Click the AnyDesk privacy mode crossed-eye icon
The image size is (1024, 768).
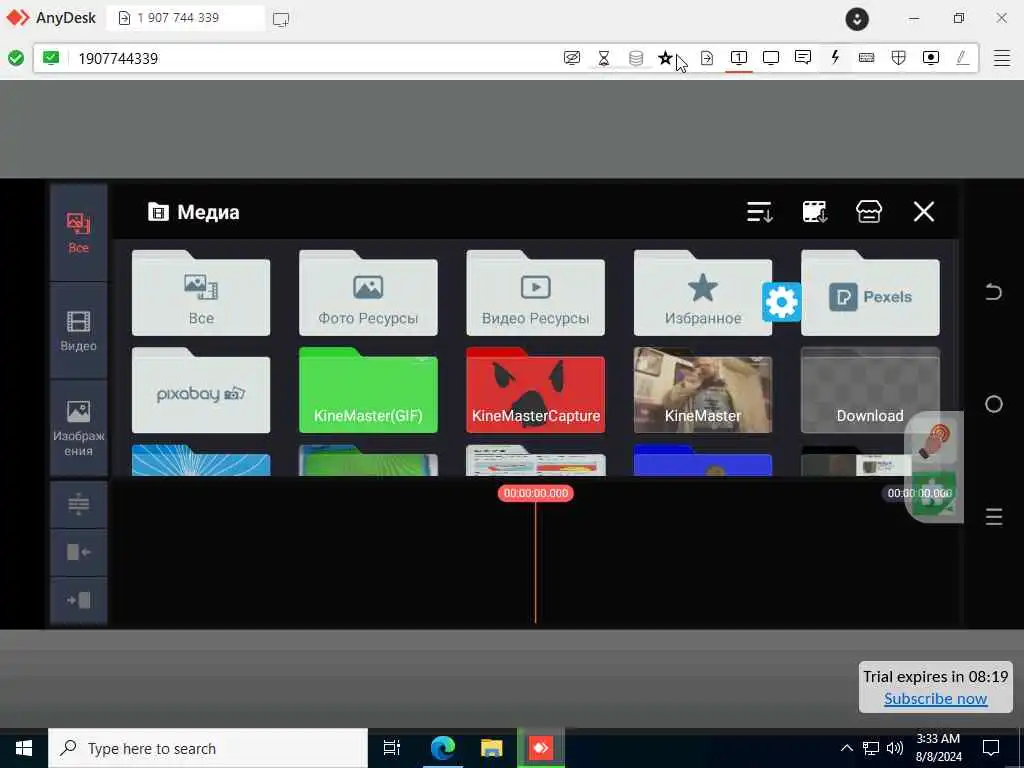(x=571, y=58)
